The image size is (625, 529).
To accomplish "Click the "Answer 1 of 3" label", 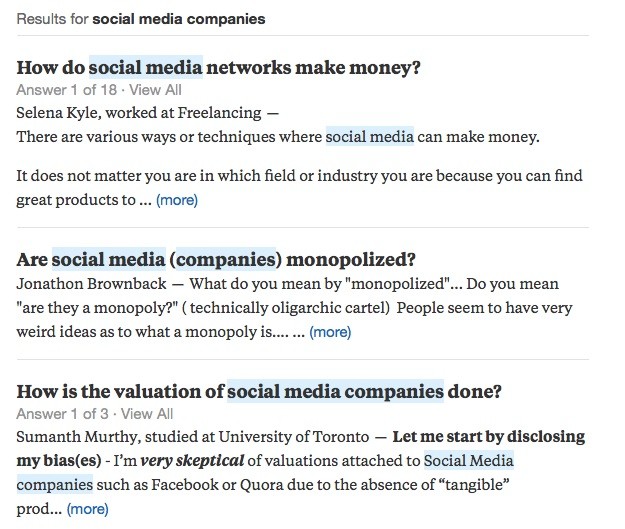I will [x=53, y=413].
